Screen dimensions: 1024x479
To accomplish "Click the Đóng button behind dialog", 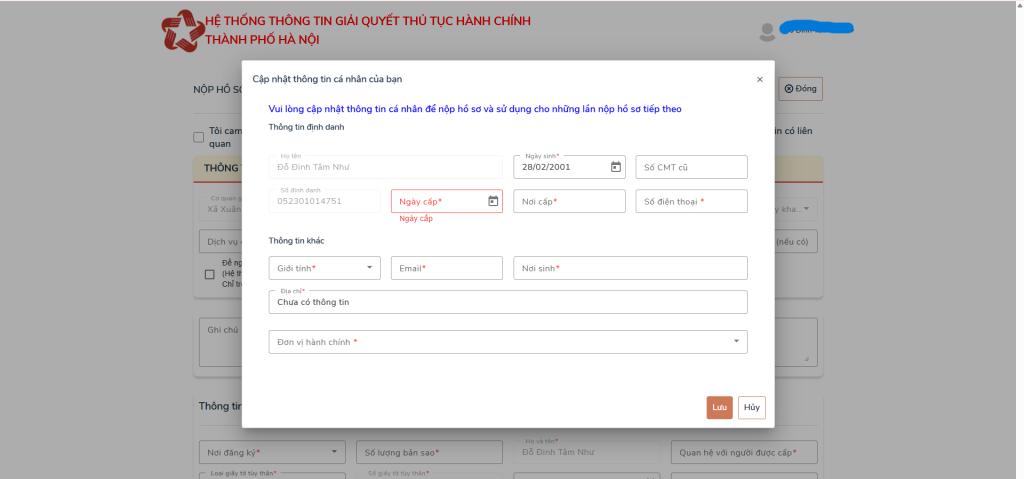I will pyautogui.click(x=801, y=89).
